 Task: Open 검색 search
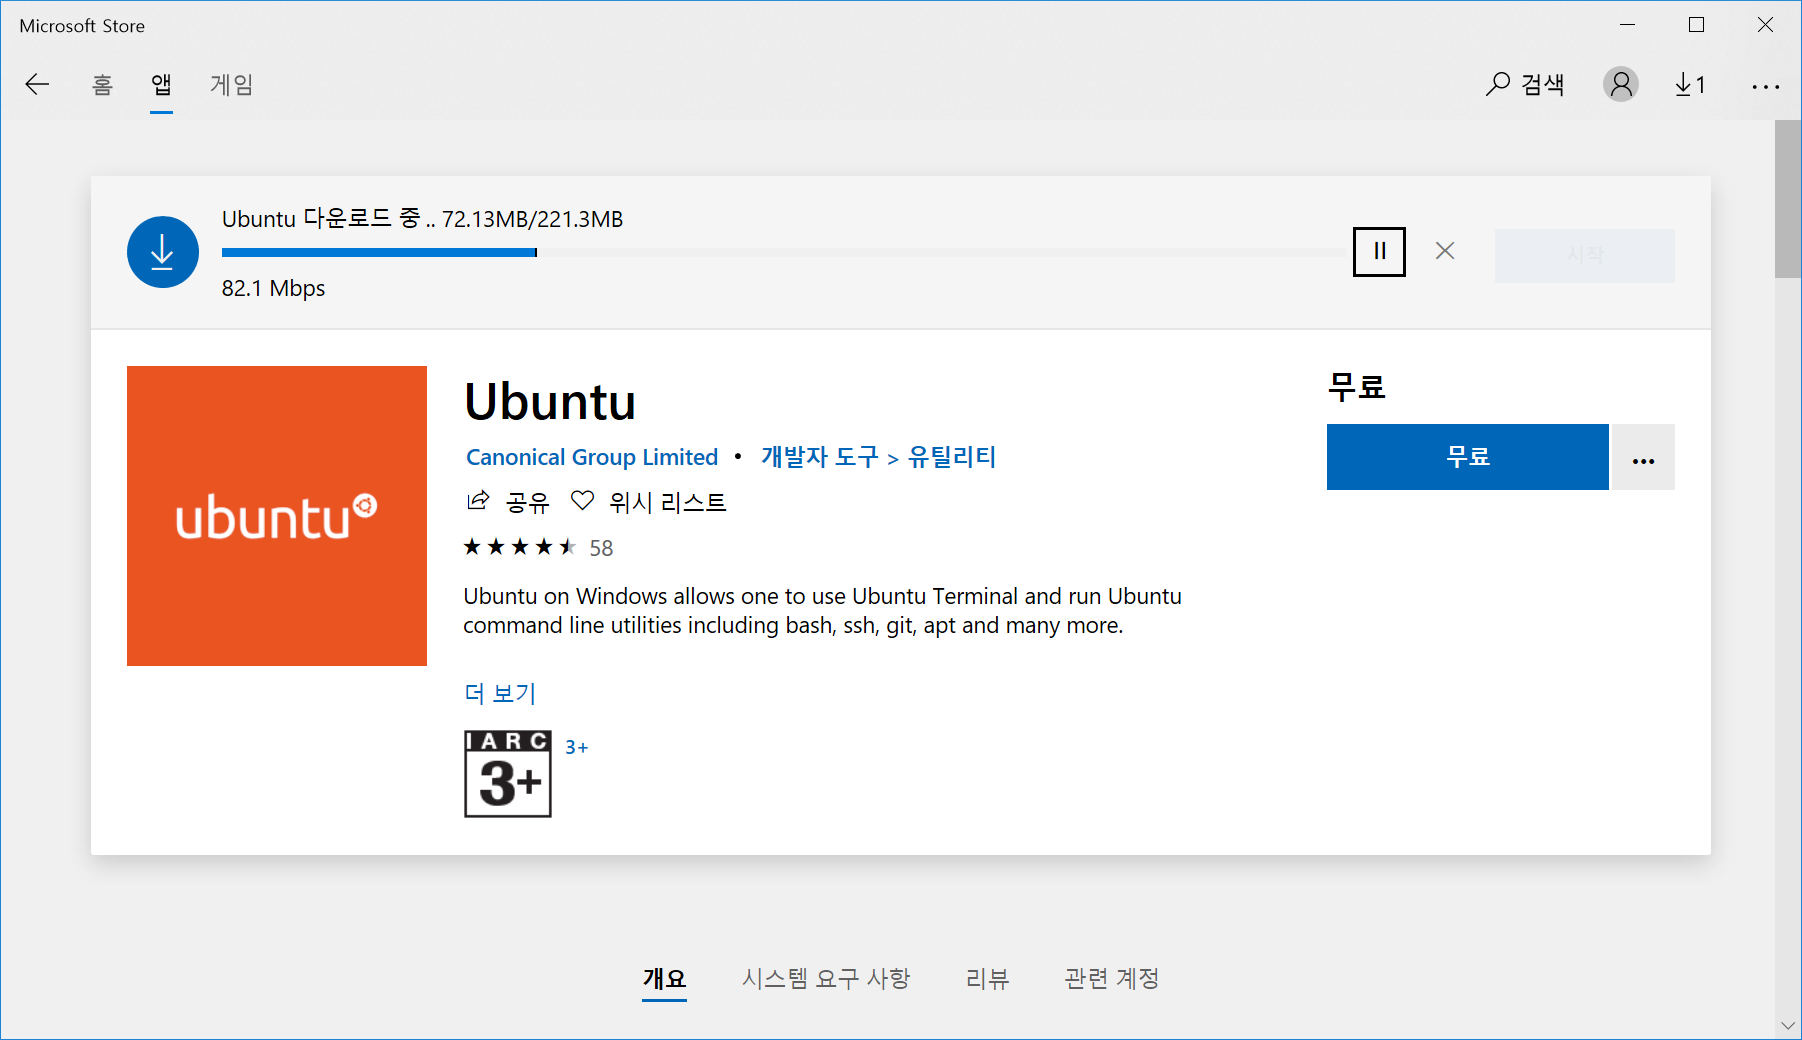(1525, 85)
